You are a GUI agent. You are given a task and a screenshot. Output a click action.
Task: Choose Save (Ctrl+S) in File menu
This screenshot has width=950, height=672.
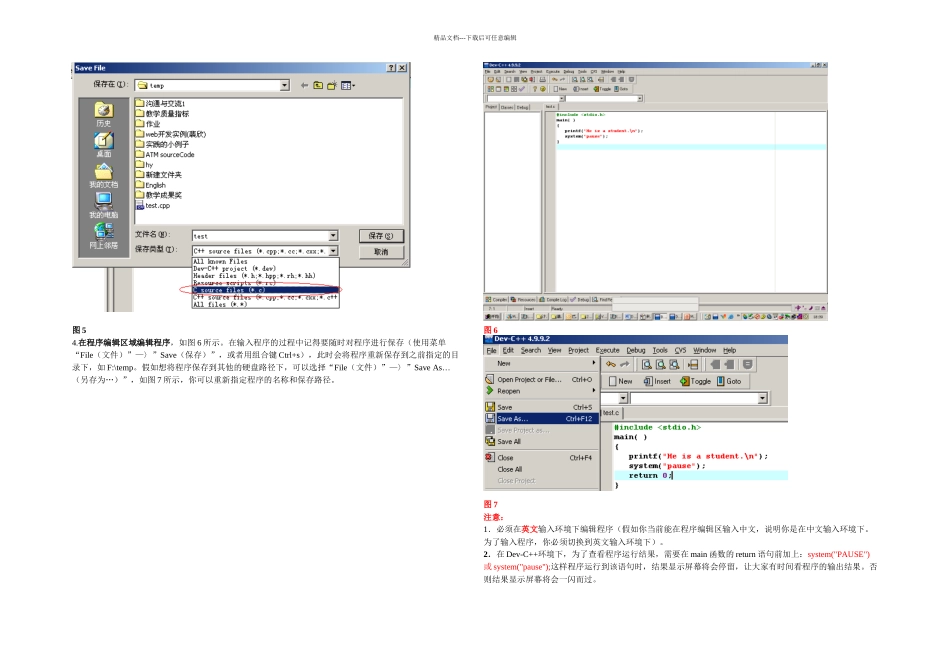(x=542, y=407)
